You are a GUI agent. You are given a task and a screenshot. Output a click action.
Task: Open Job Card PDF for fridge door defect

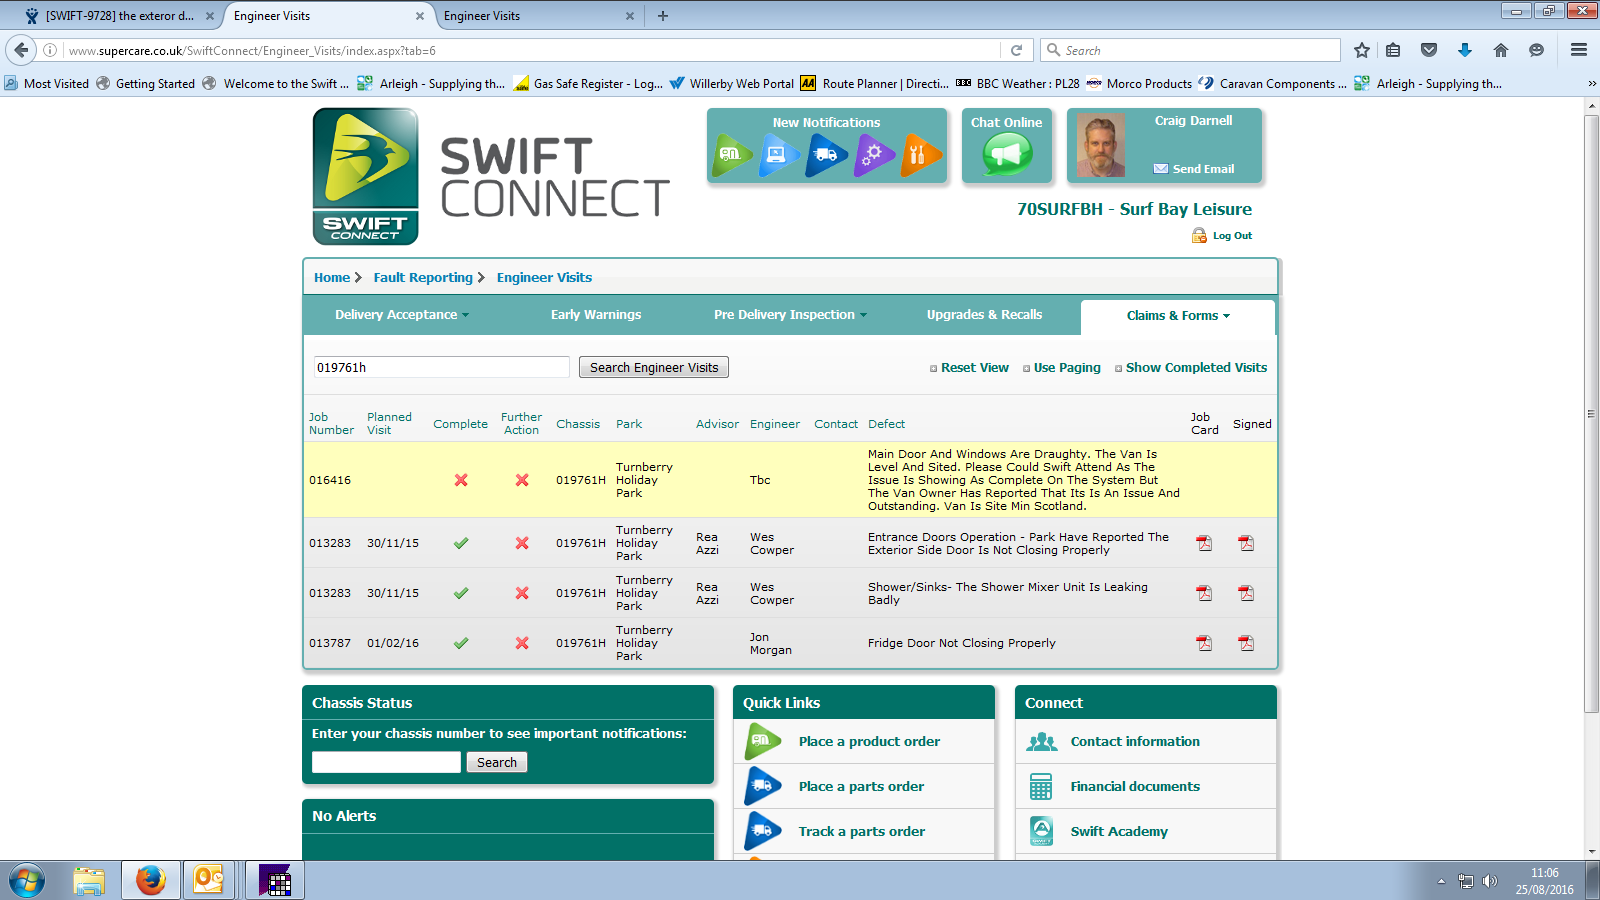1204,643
